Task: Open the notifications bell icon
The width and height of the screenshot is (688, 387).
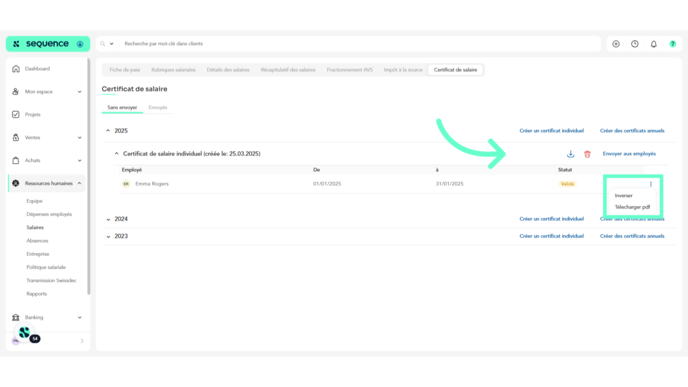Action: 654,44
